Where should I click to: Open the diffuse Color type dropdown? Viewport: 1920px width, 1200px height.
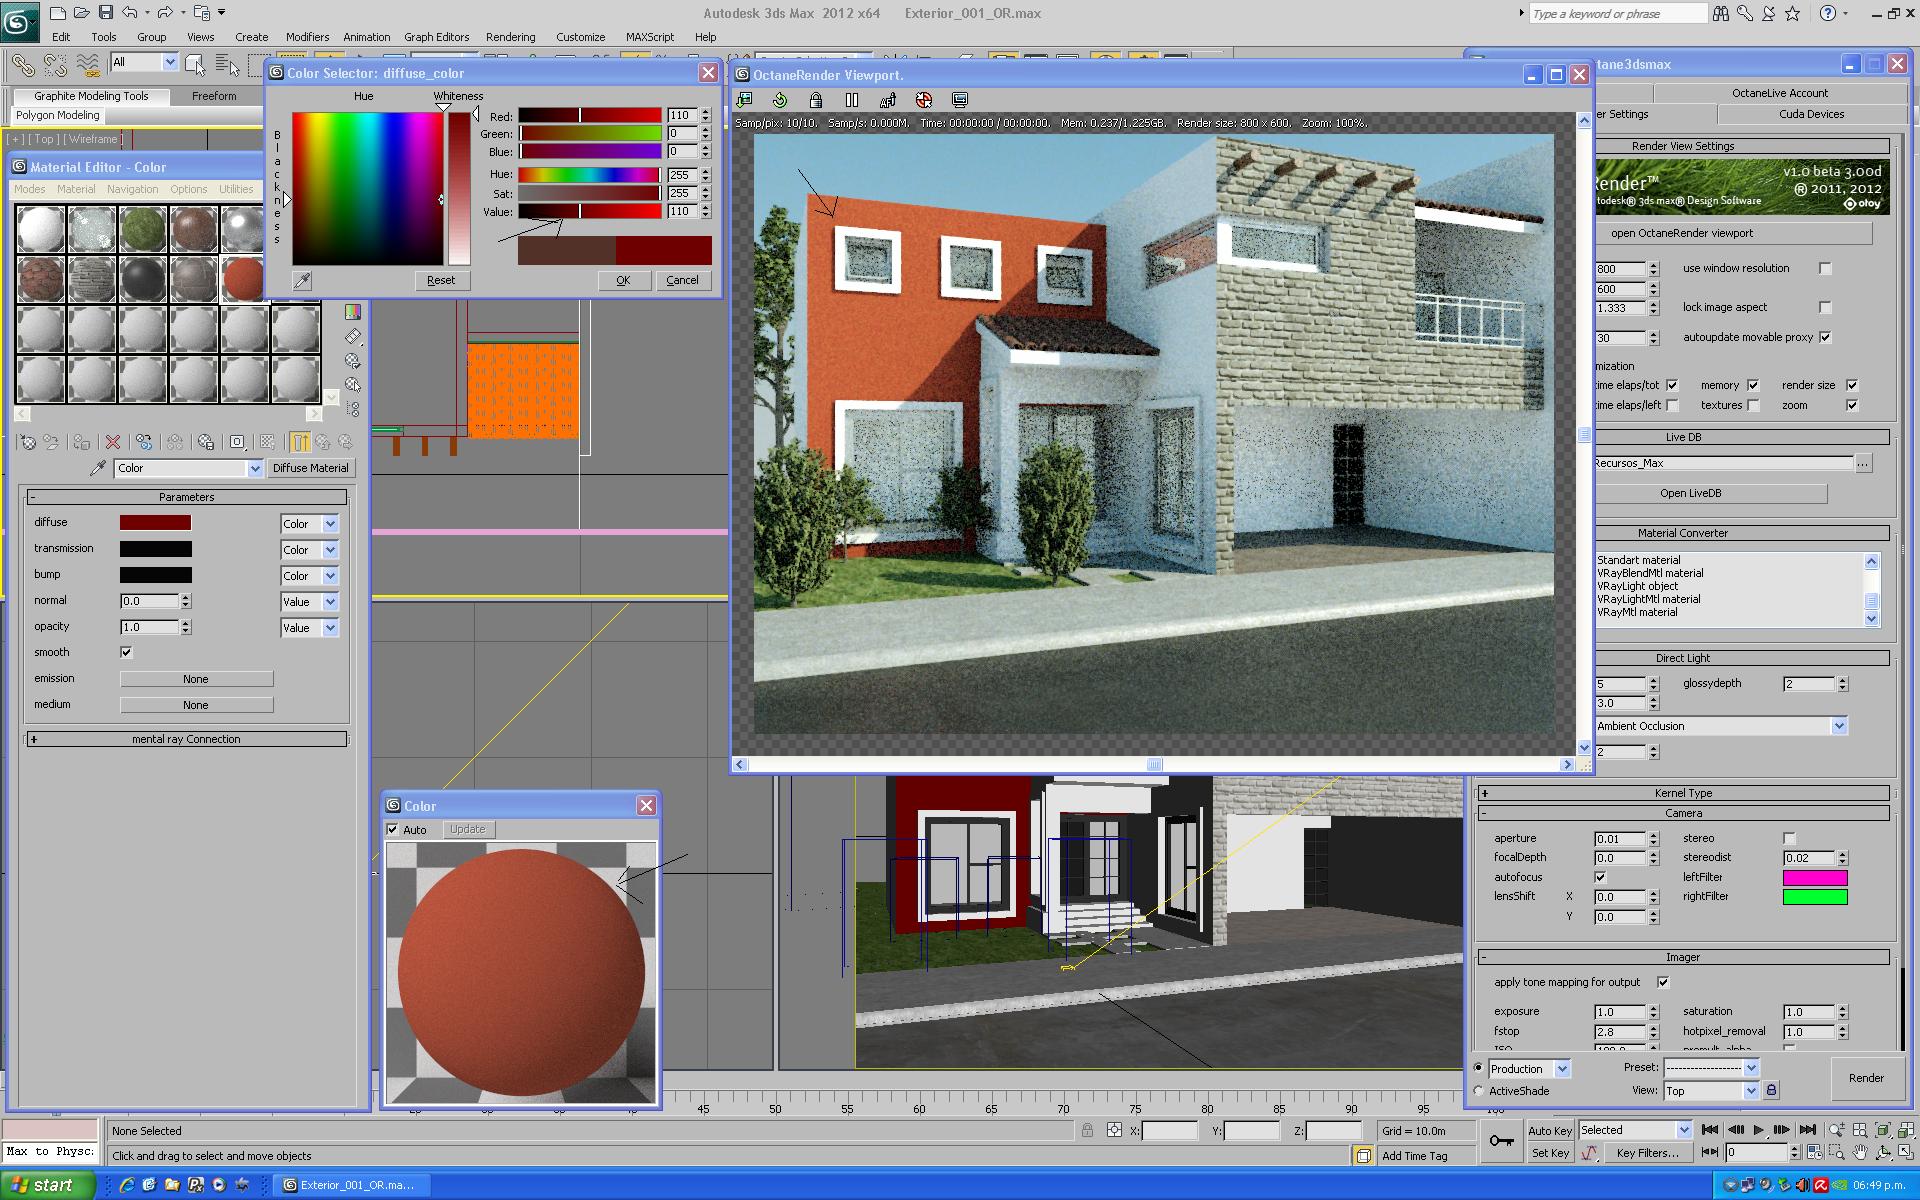[x=330, y=524]
